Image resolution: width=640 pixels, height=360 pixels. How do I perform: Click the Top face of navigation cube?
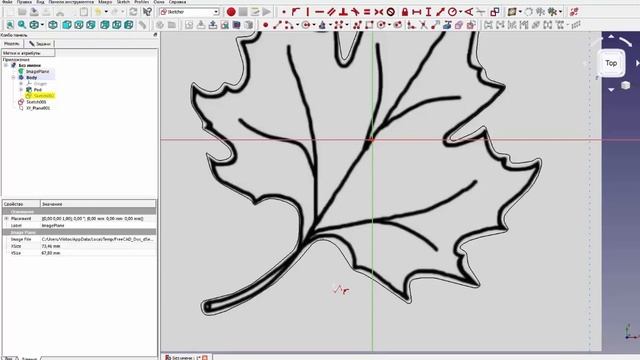(611, 63)
